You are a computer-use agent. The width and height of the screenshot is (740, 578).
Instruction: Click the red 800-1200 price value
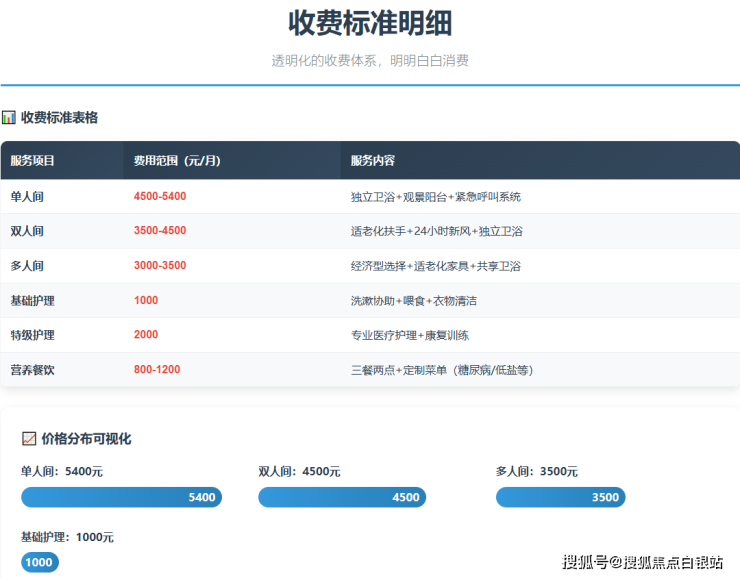(157, 370)
